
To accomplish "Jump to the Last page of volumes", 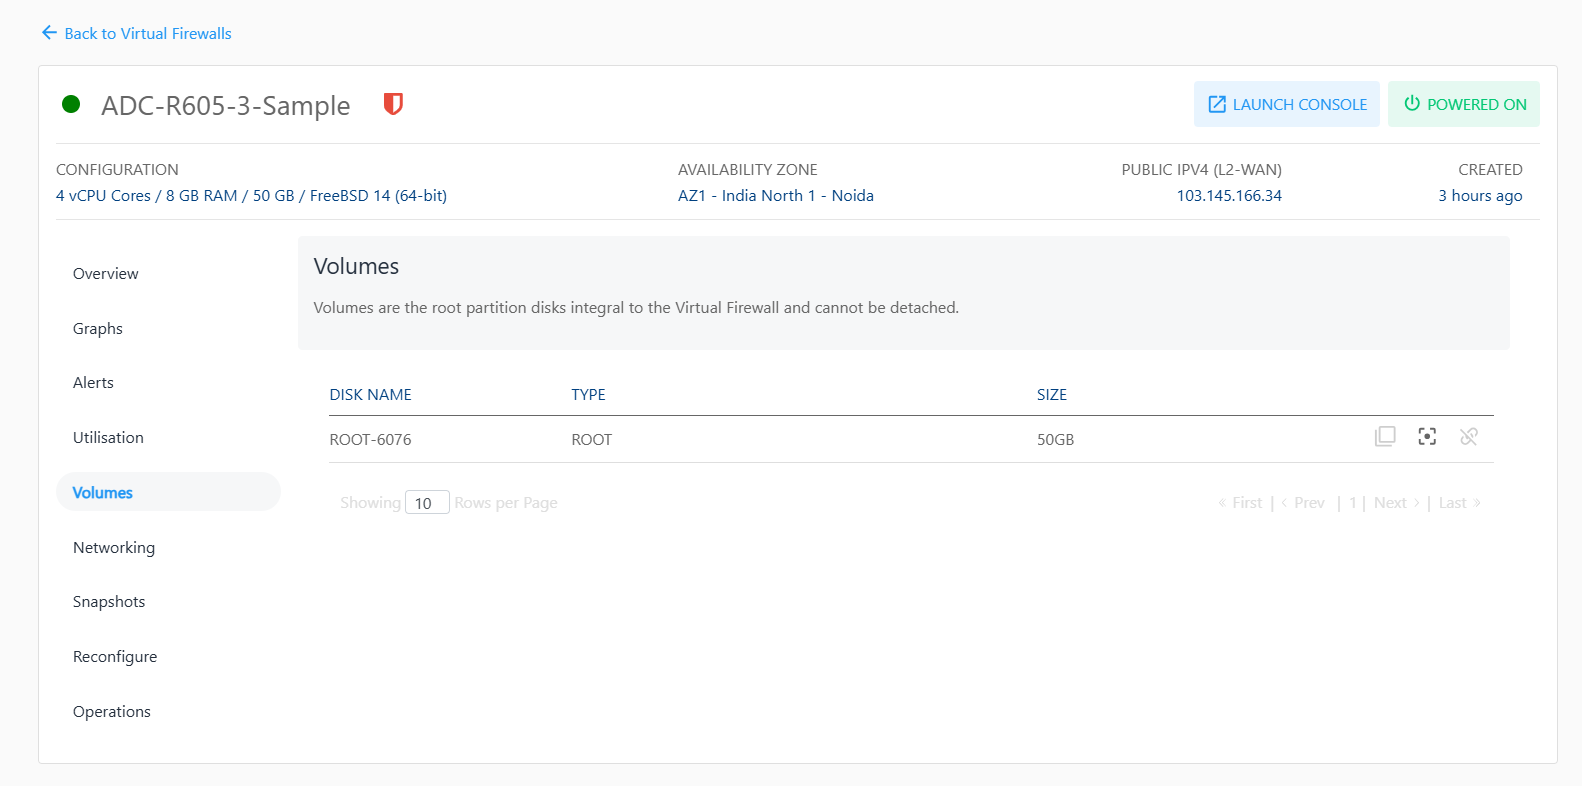I will click(x=1458, y=503).
